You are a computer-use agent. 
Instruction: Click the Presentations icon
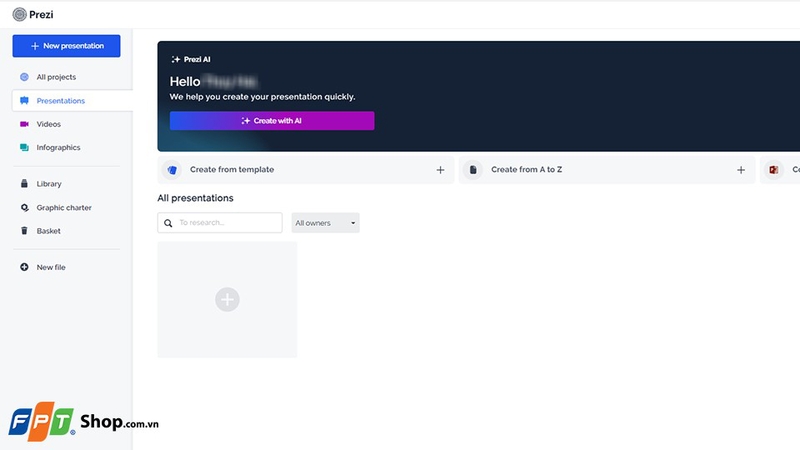coord(24,101)
